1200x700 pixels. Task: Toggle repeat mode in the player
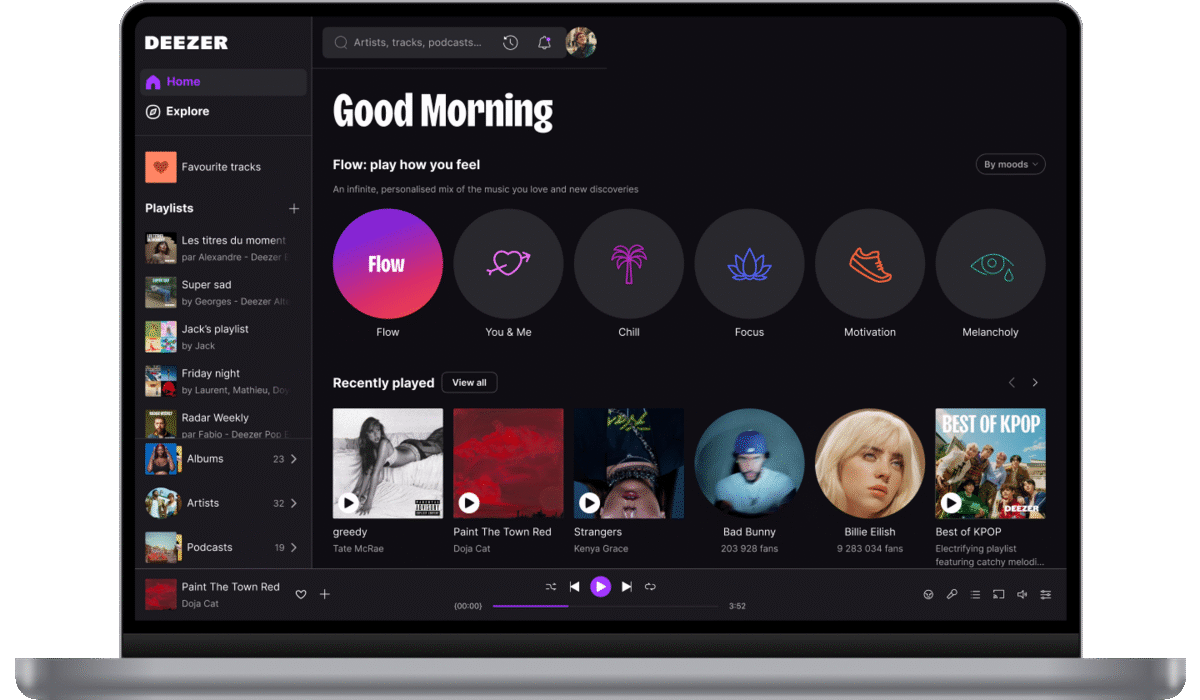point(650,587)
